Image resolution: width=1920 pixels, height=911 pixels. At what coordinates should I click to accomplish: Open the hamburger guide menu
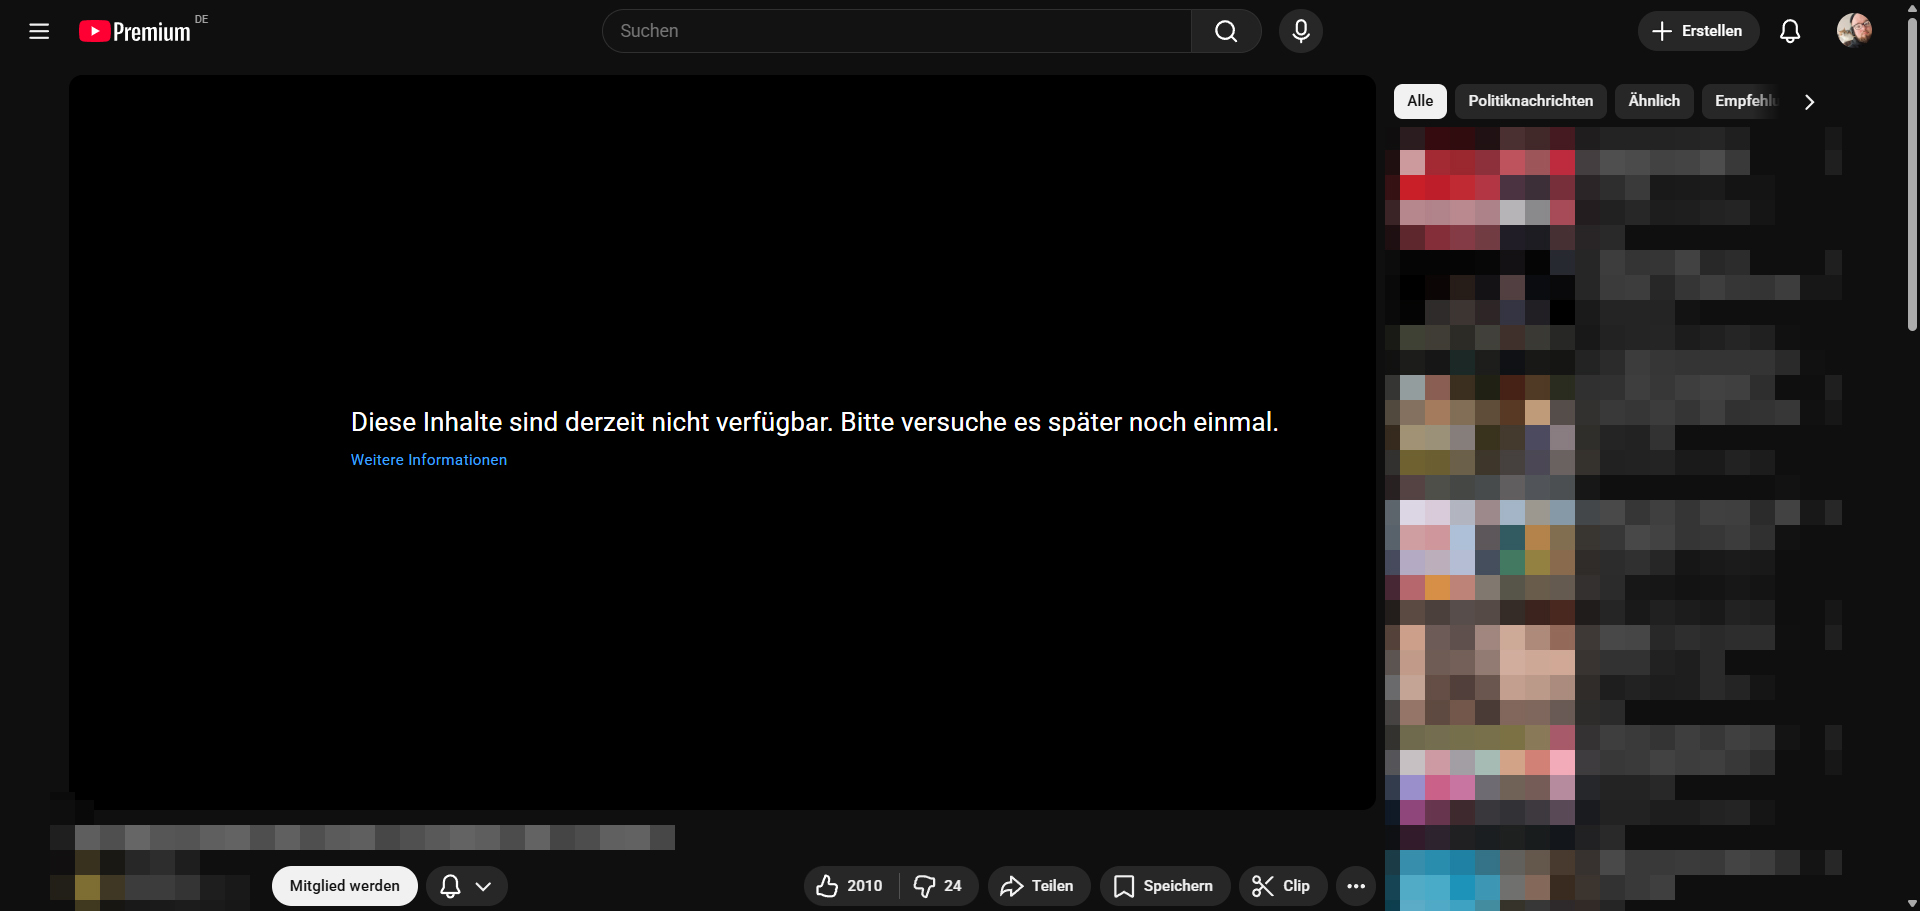(39, 31)
